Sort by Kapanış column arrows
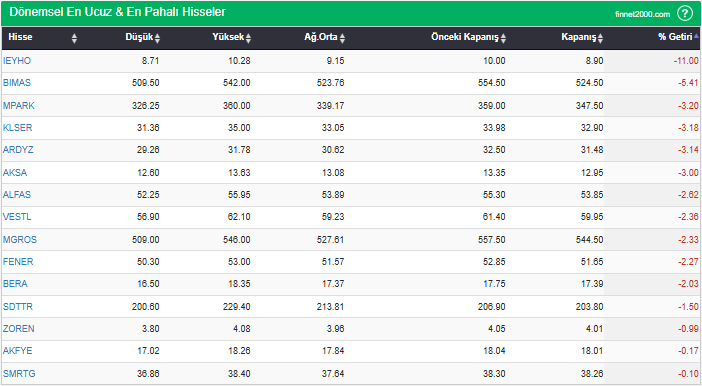The height and width of the screenshot is (386, 702). click(x=600, y=38)
